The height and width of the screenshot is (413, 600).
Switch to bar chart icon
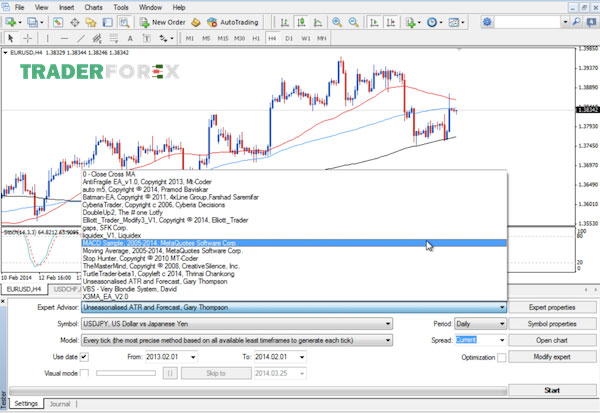[284, 23]
